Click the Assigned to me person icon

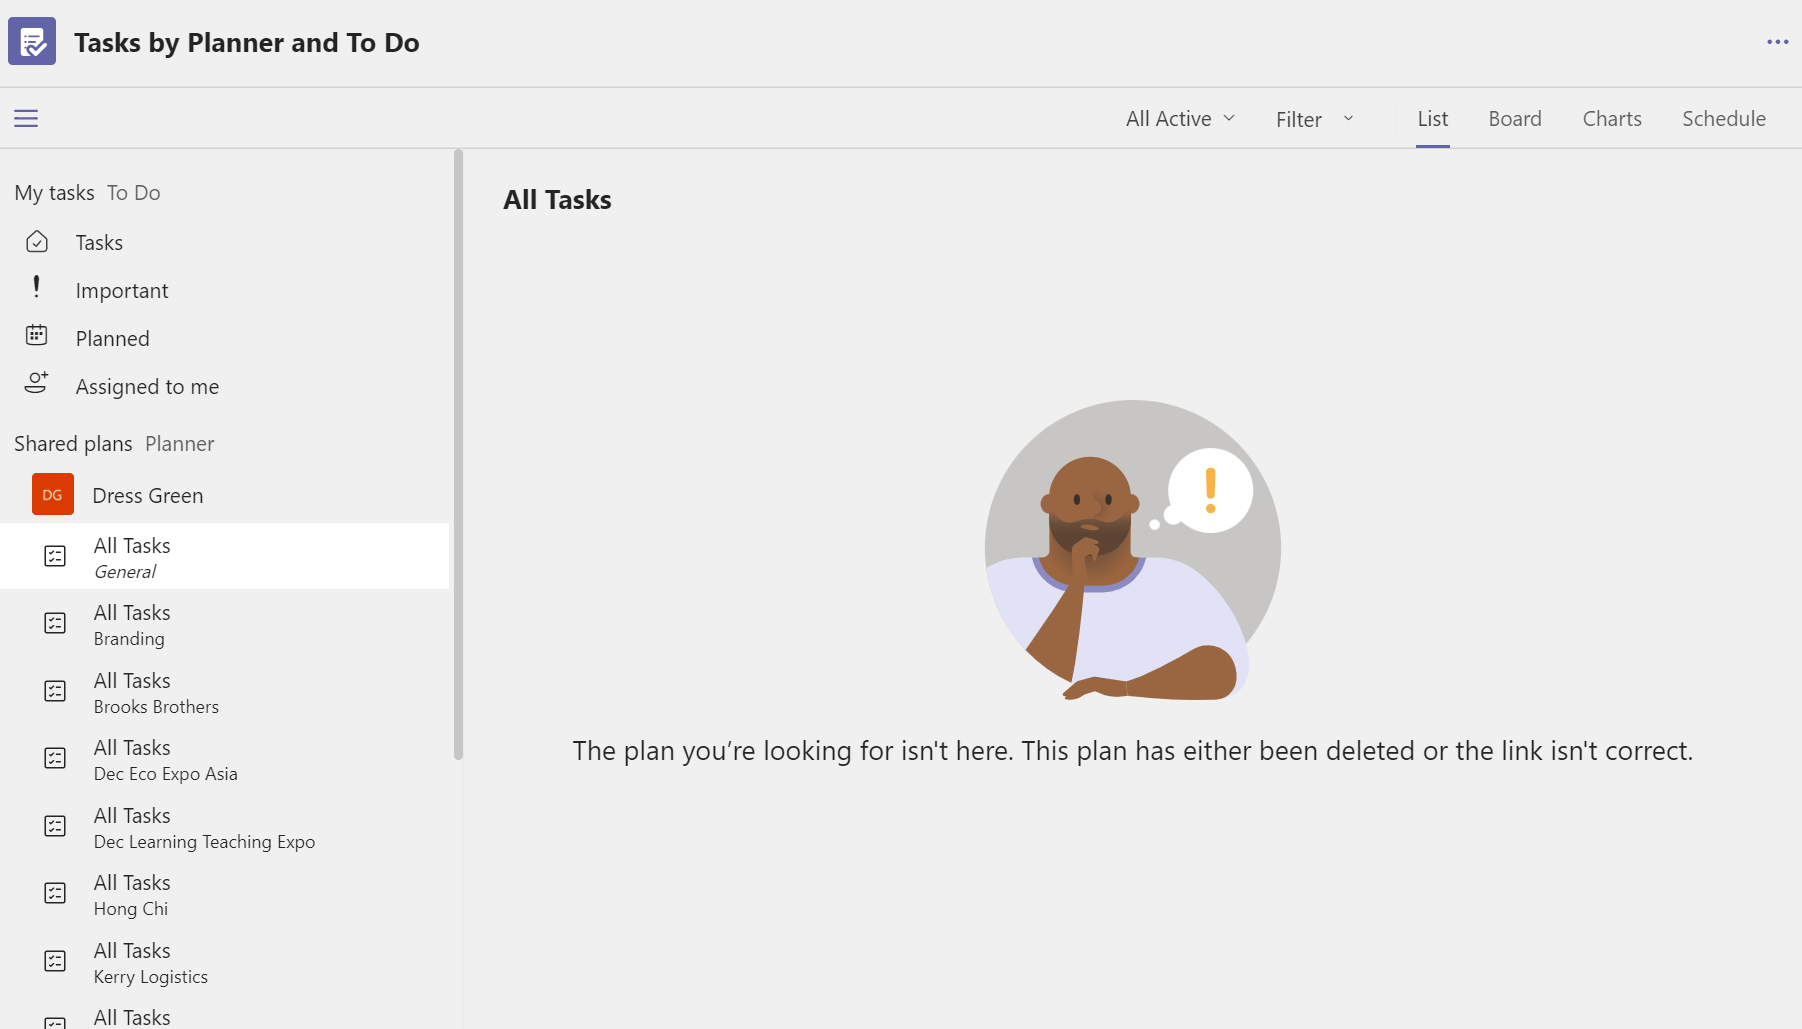(x=37, y=383)
